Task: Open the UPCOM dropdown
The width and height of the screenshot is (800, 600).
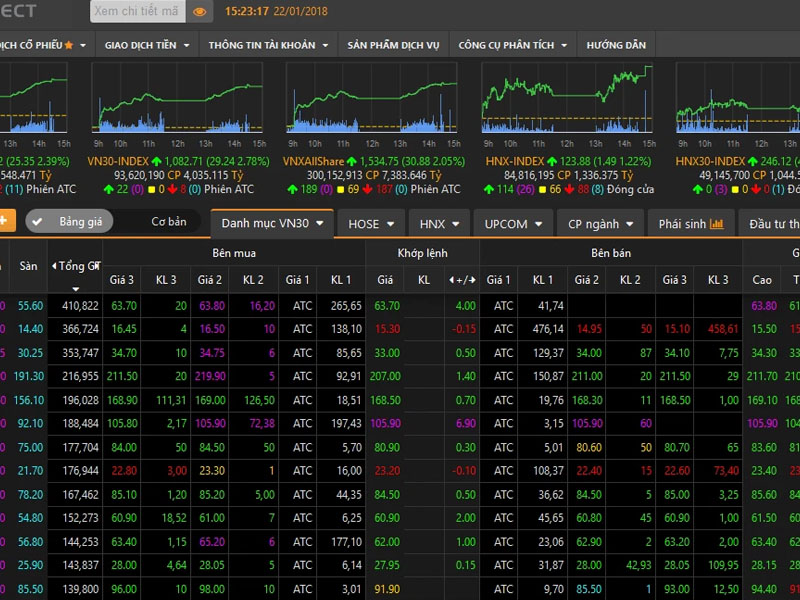Action: coord(513,224)
